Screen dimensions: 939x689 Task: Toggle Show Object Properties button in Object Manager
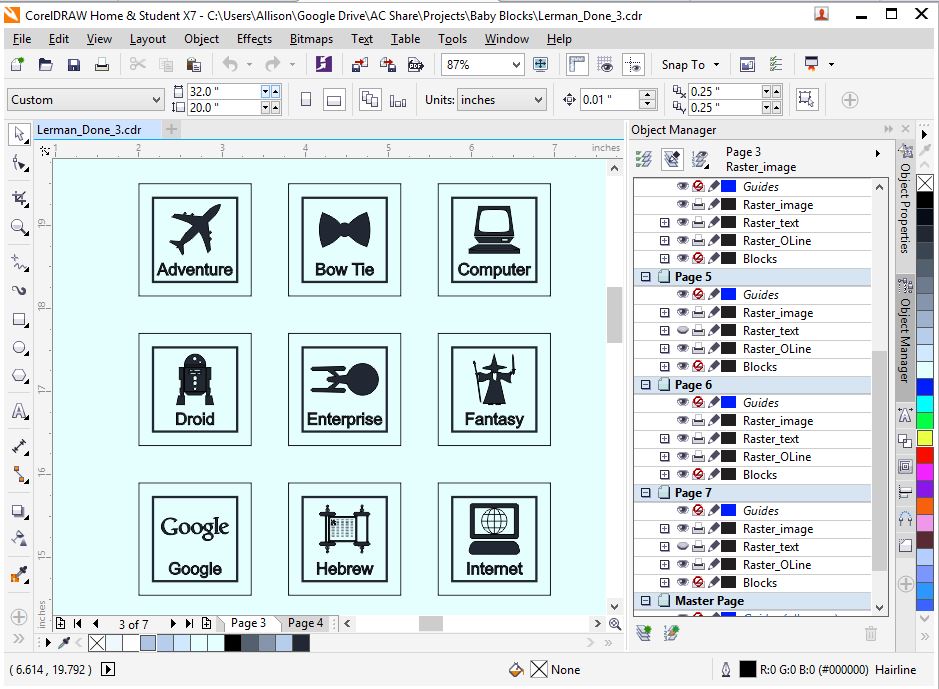(644, 159)
